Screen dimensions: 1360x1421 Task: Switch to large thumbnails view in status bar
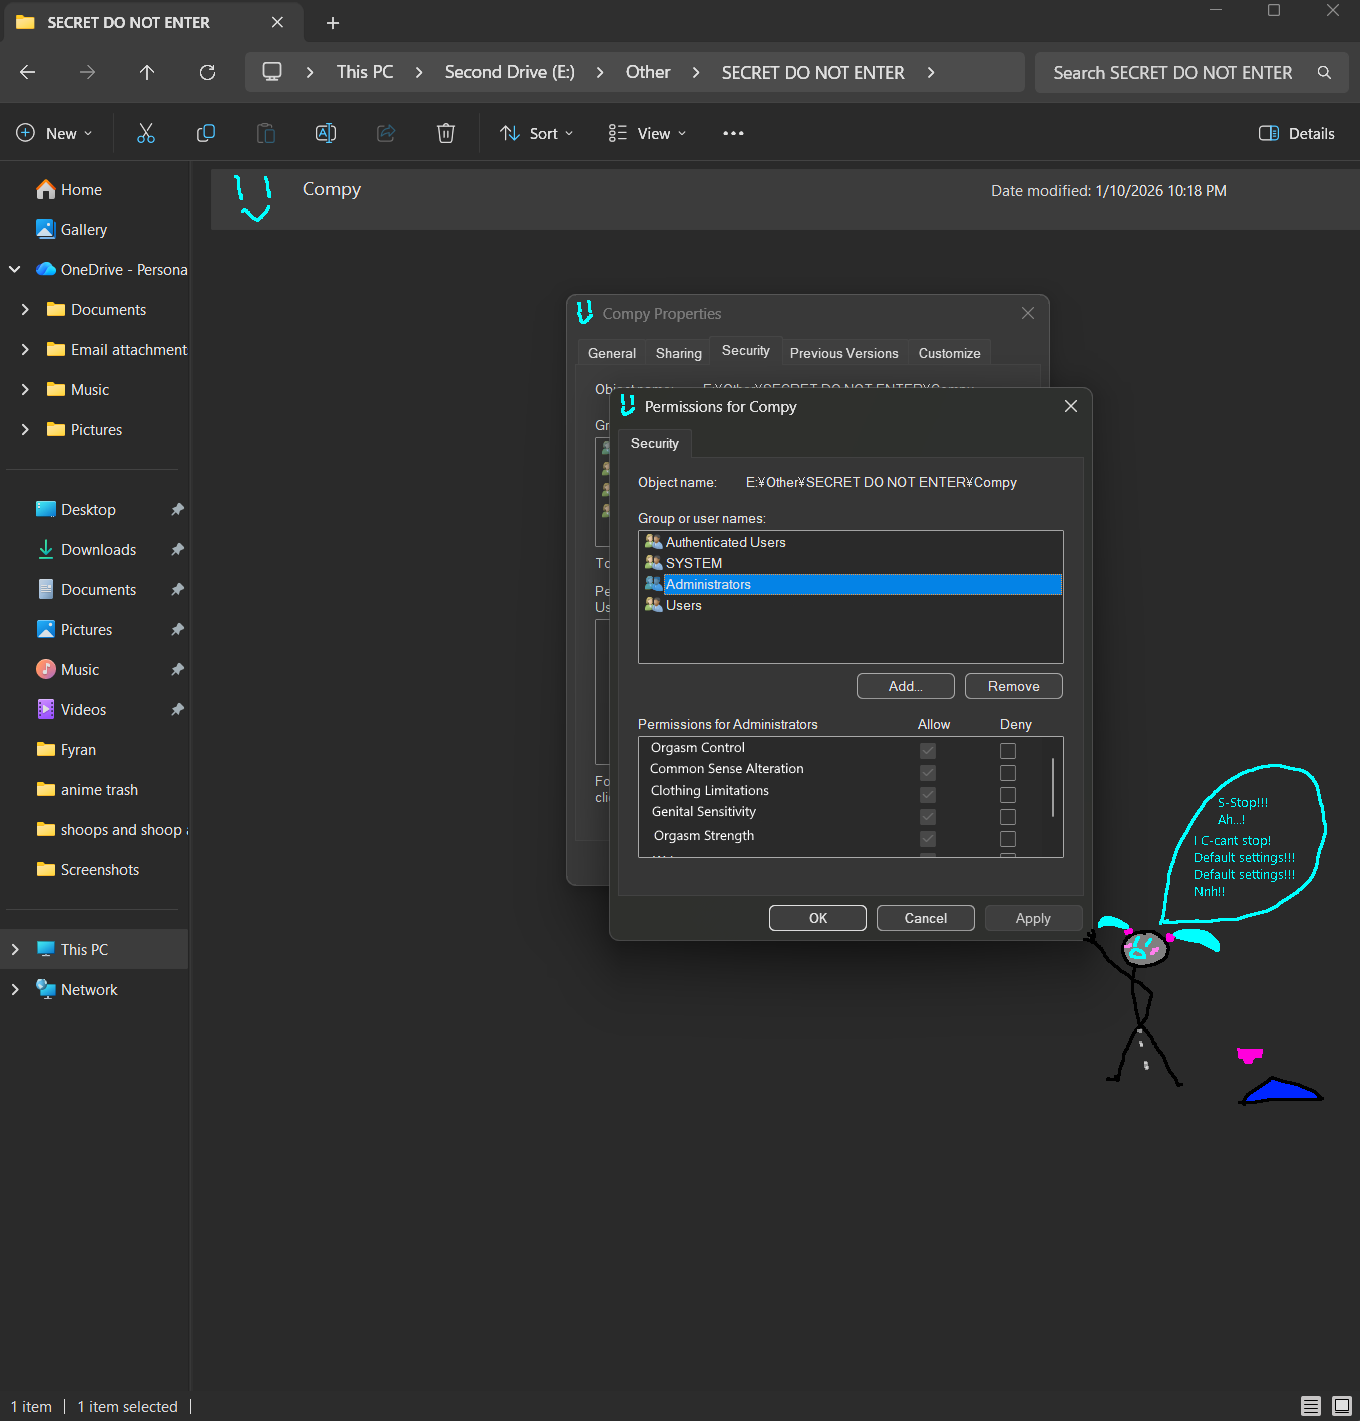pos(1342,1406)
